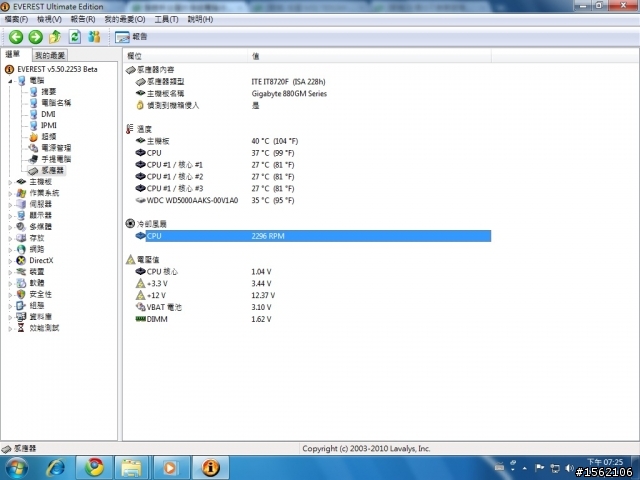Collapse the 電腦 computer tree node
This screenshot has width=640, height=480.
(x=10, y=81)
